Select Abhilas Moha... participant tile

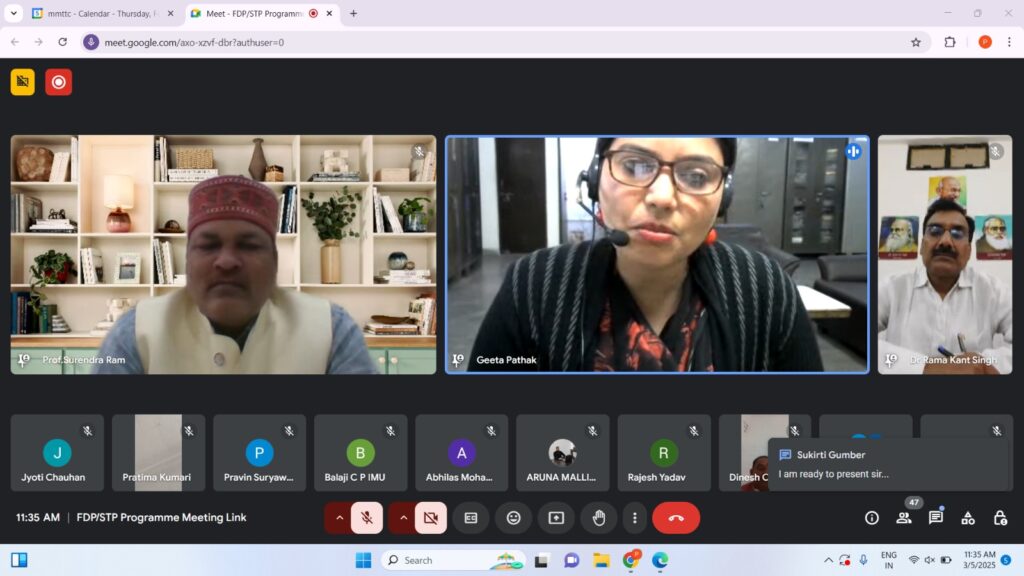[462, 453]
